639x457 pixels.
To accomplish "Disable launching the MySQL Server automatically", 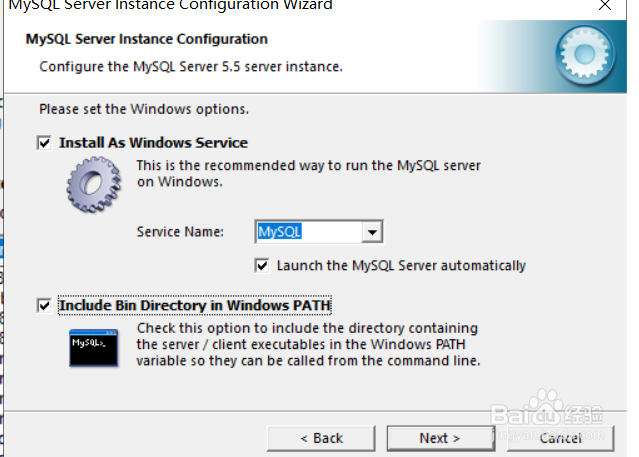I will (x=262, y=266).
